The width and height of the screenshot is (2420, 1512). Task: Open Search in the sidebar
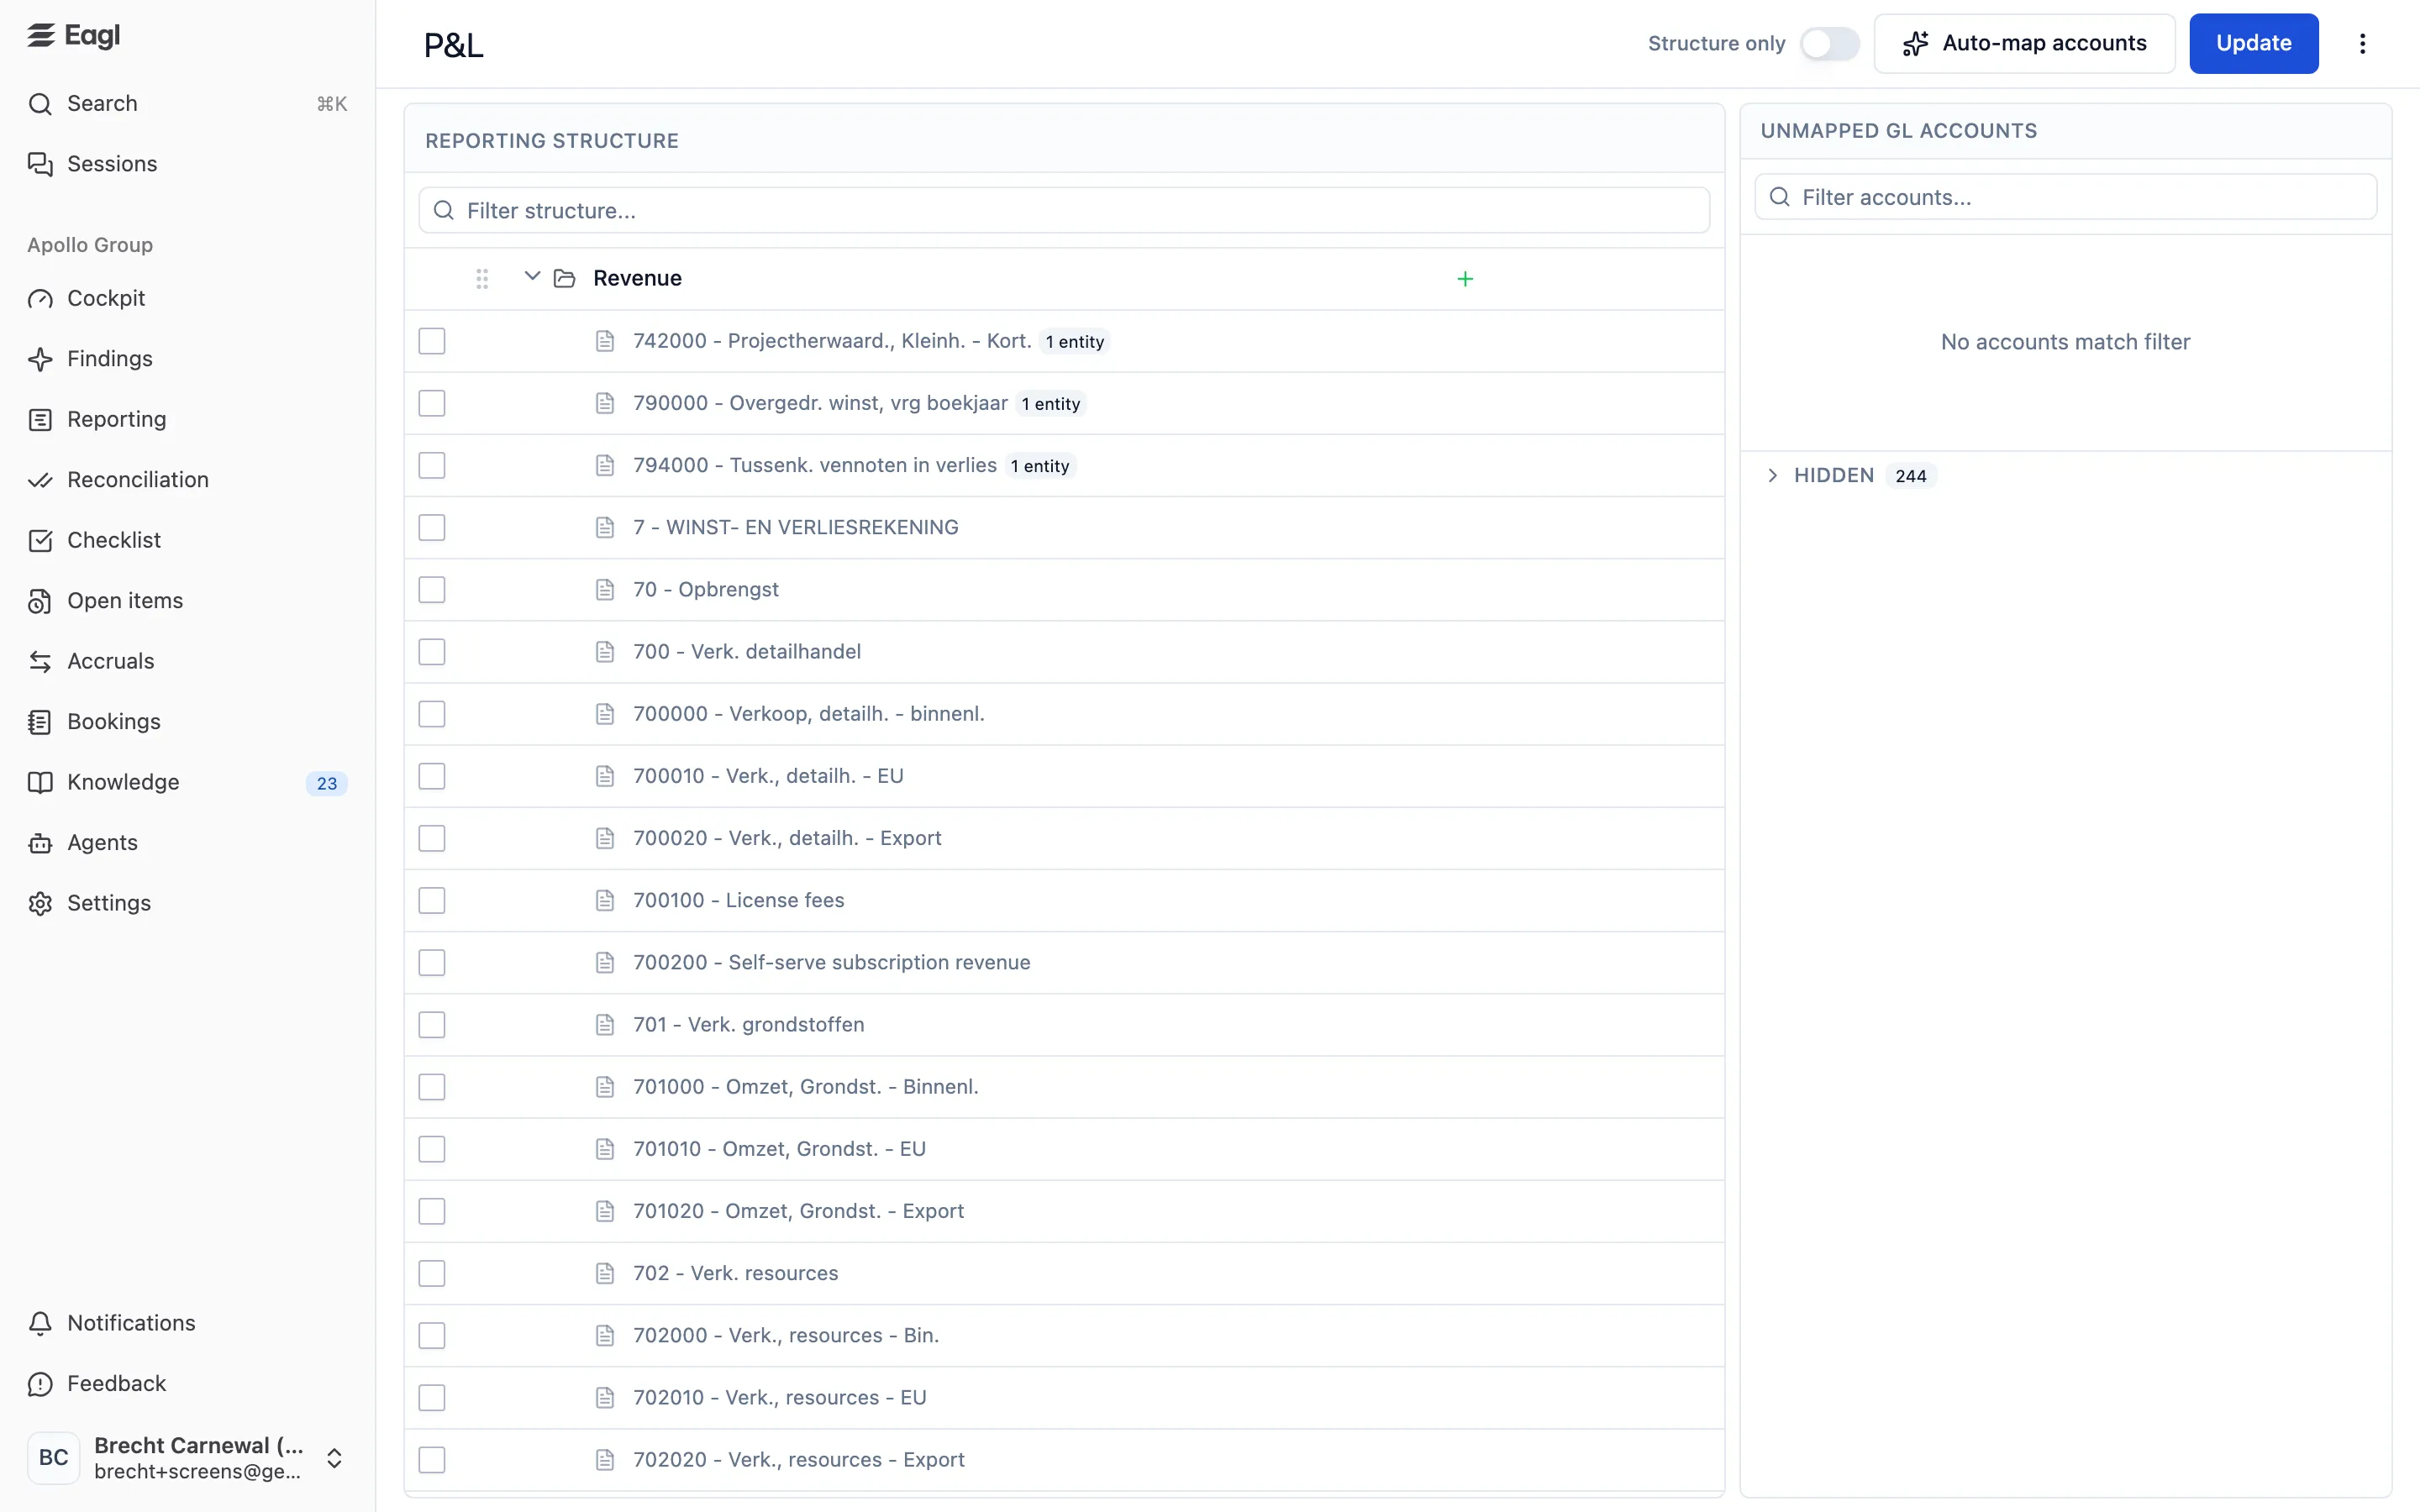187,104
